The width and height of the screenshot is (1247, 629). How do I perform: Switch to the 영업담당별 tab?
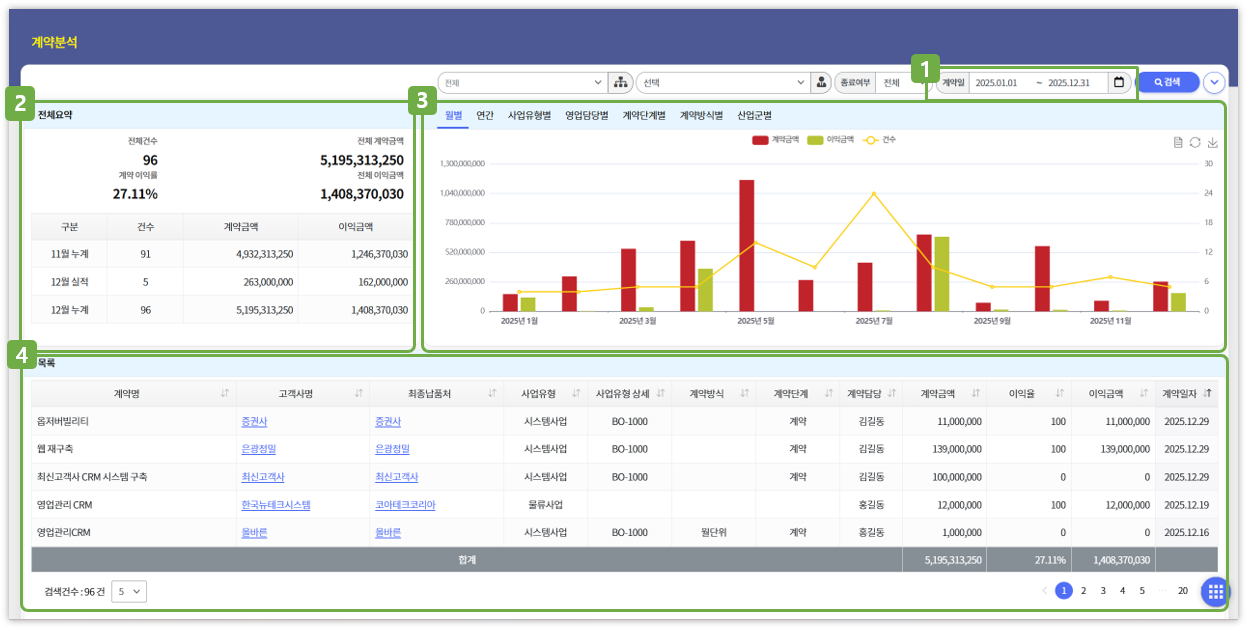586,115
